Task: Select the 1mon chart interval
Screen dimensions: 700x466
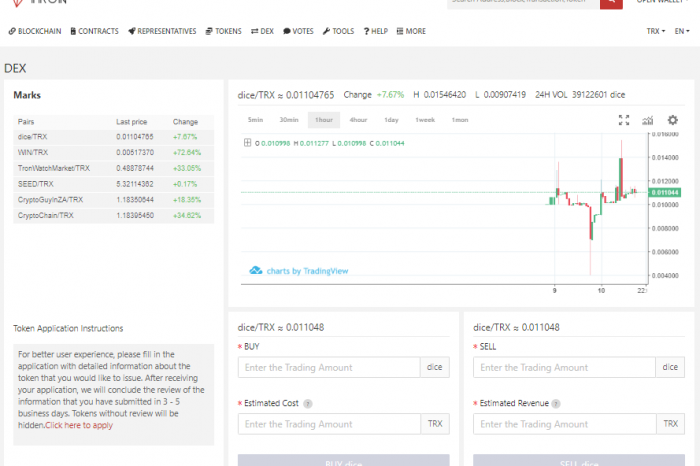Action: [459, 120]
